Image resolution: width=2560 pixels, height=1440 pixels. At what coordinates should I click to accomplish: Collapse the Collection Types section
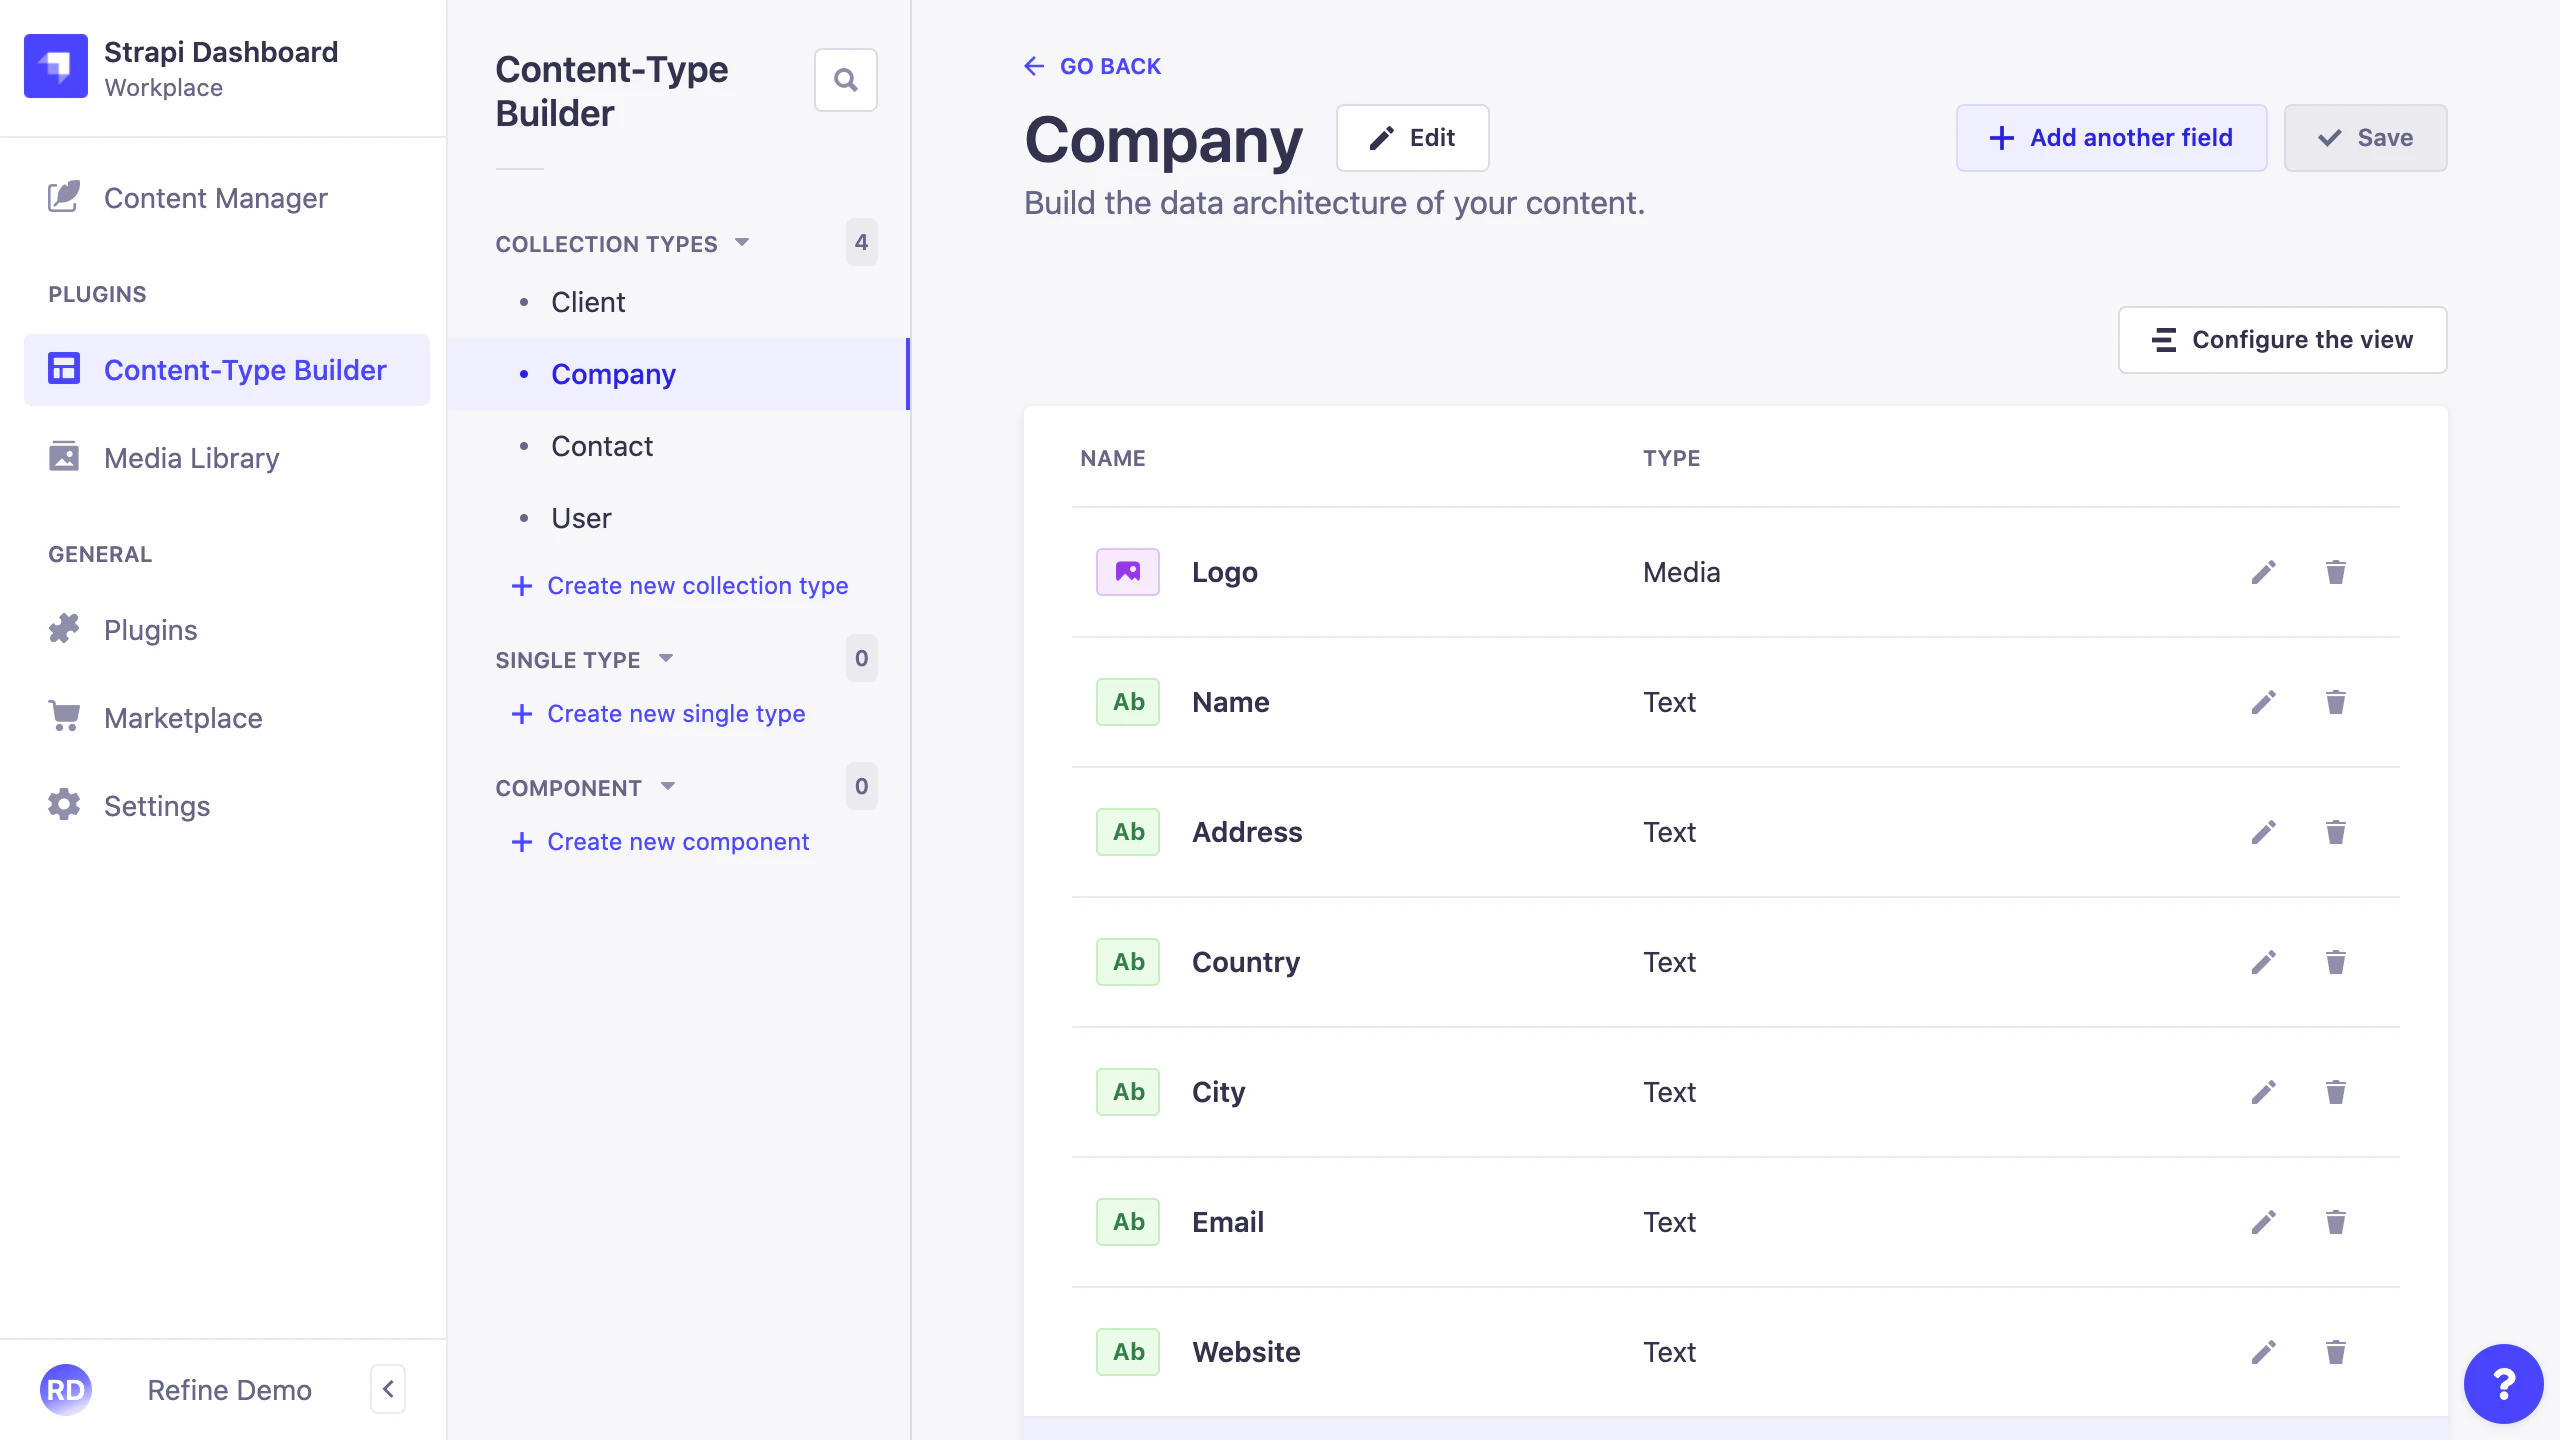click(x=742, y=243)
